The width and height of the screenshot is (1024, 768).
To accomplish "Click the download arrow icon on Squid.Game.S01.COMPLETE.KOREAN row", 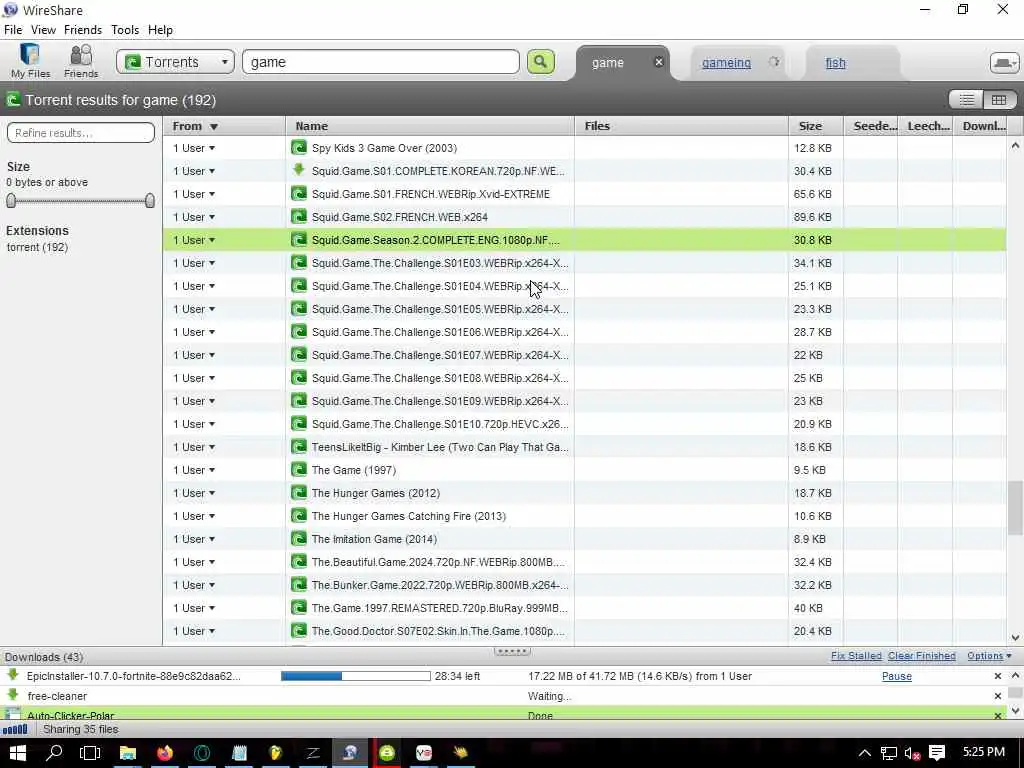I will point(299,170).
